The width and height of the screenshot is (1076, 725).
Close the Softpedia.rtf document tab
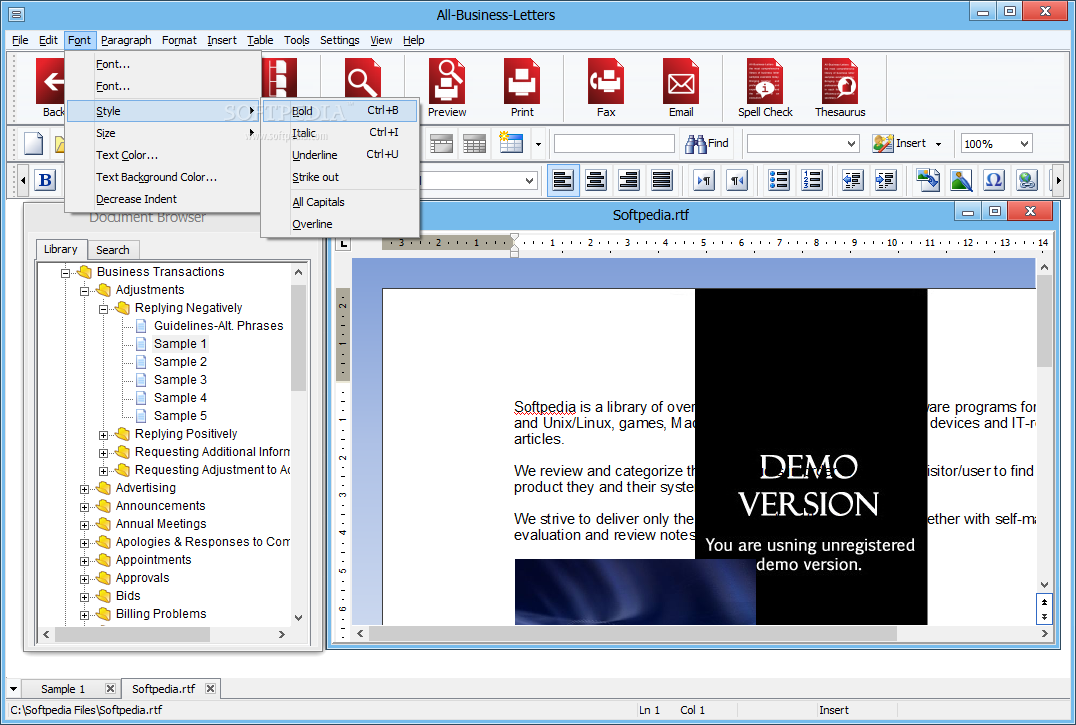point(211,689)
